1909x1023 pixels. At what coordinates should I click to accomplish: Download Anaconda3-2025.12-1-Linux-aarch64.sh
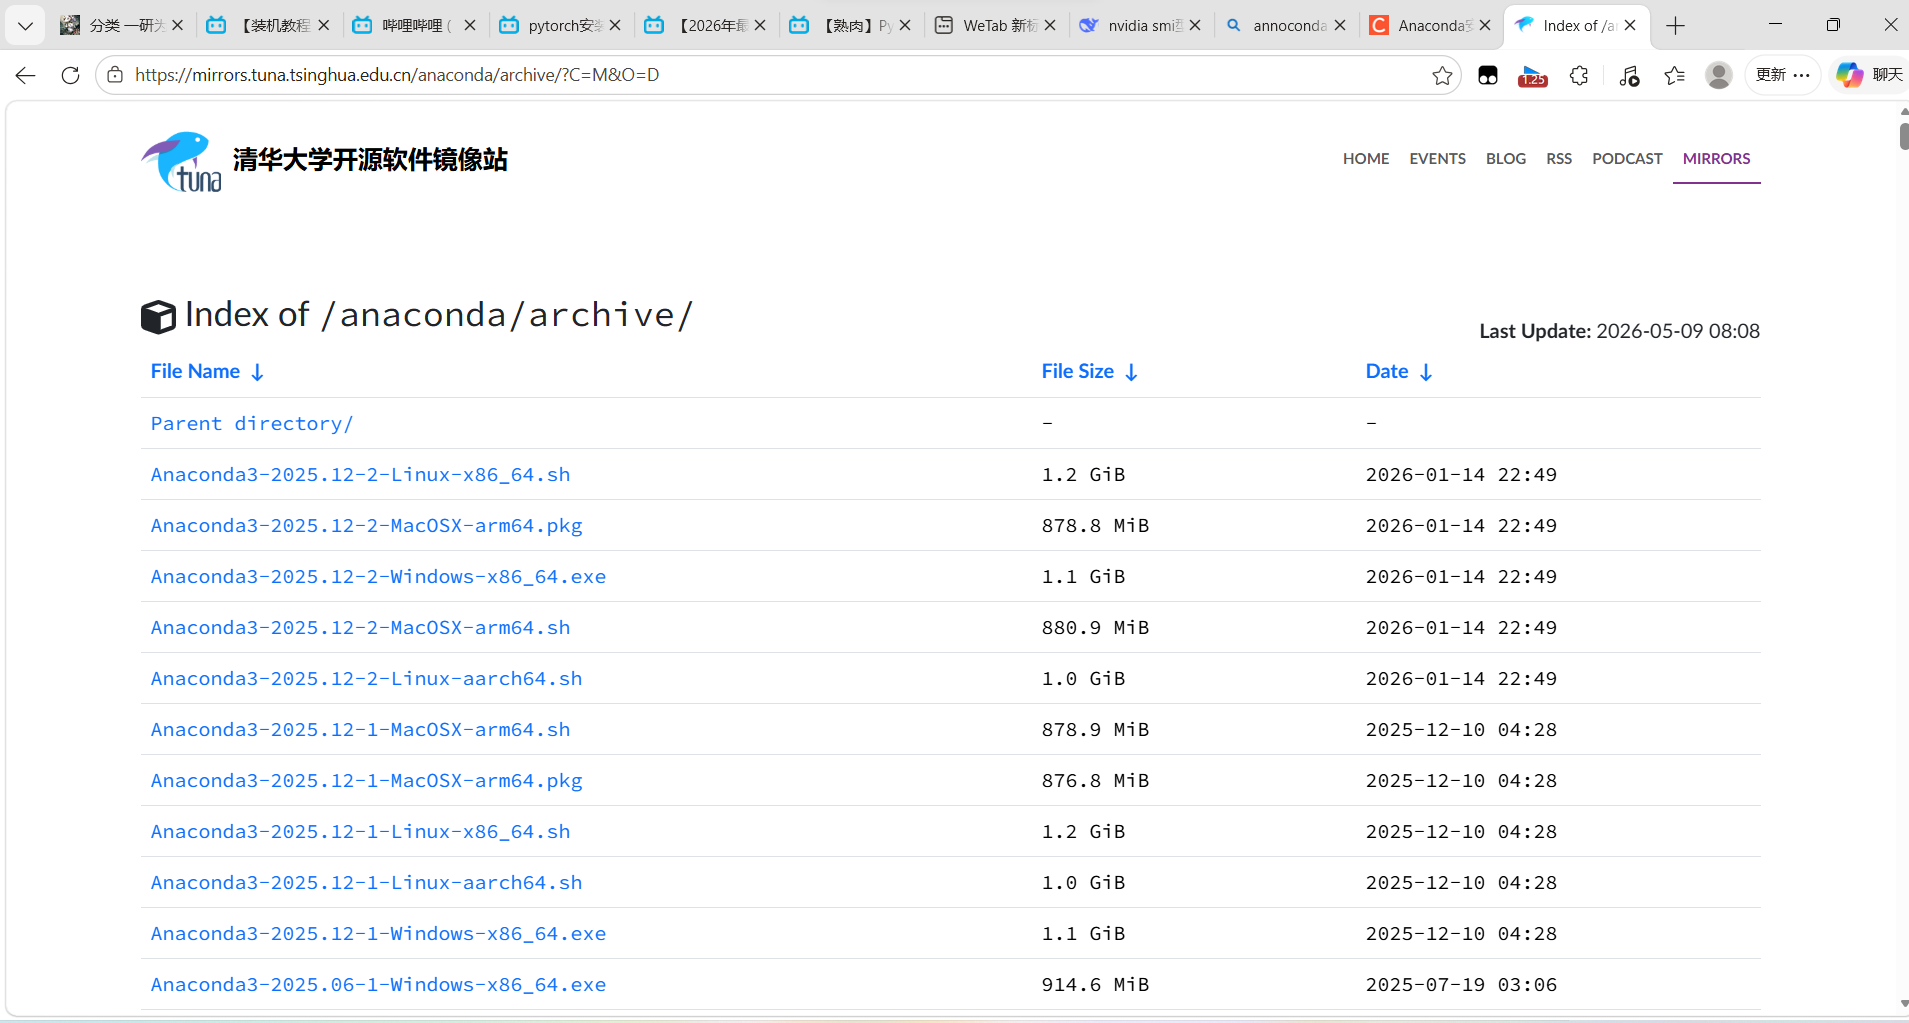tap(366, 883)
